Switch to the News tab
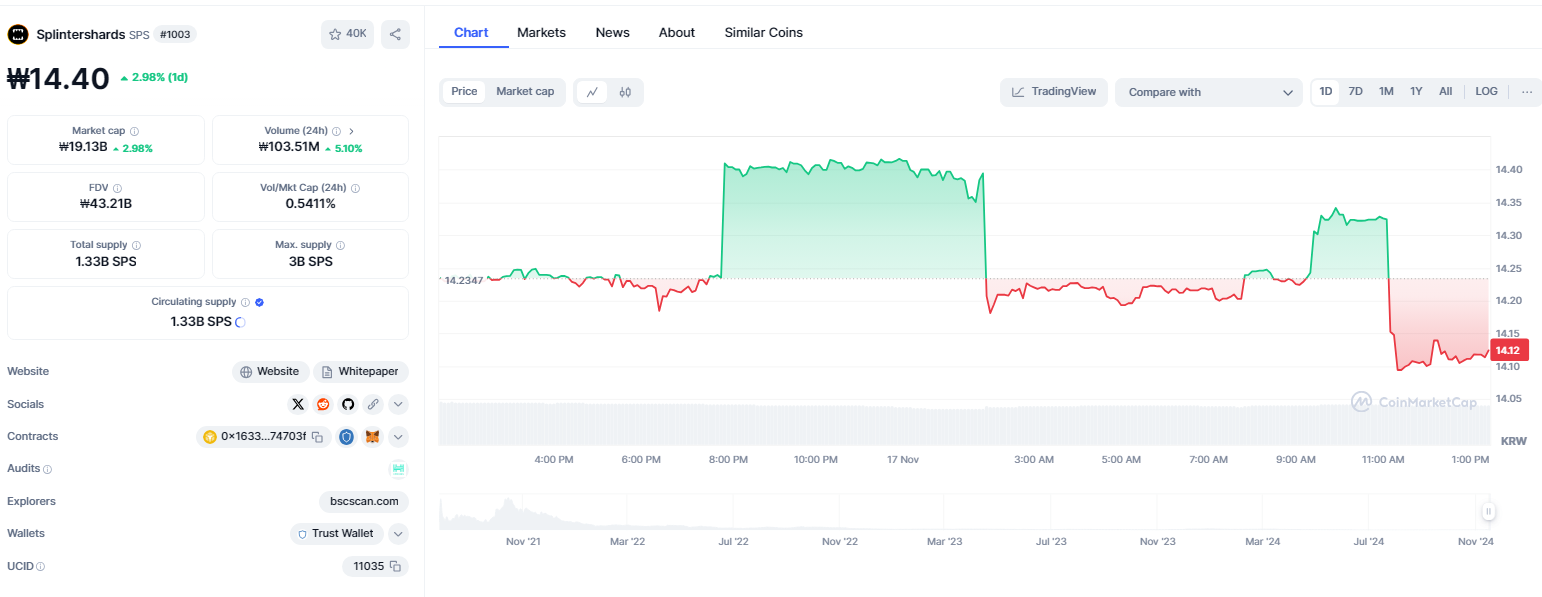1542x597 pixels. pos(612,32)
